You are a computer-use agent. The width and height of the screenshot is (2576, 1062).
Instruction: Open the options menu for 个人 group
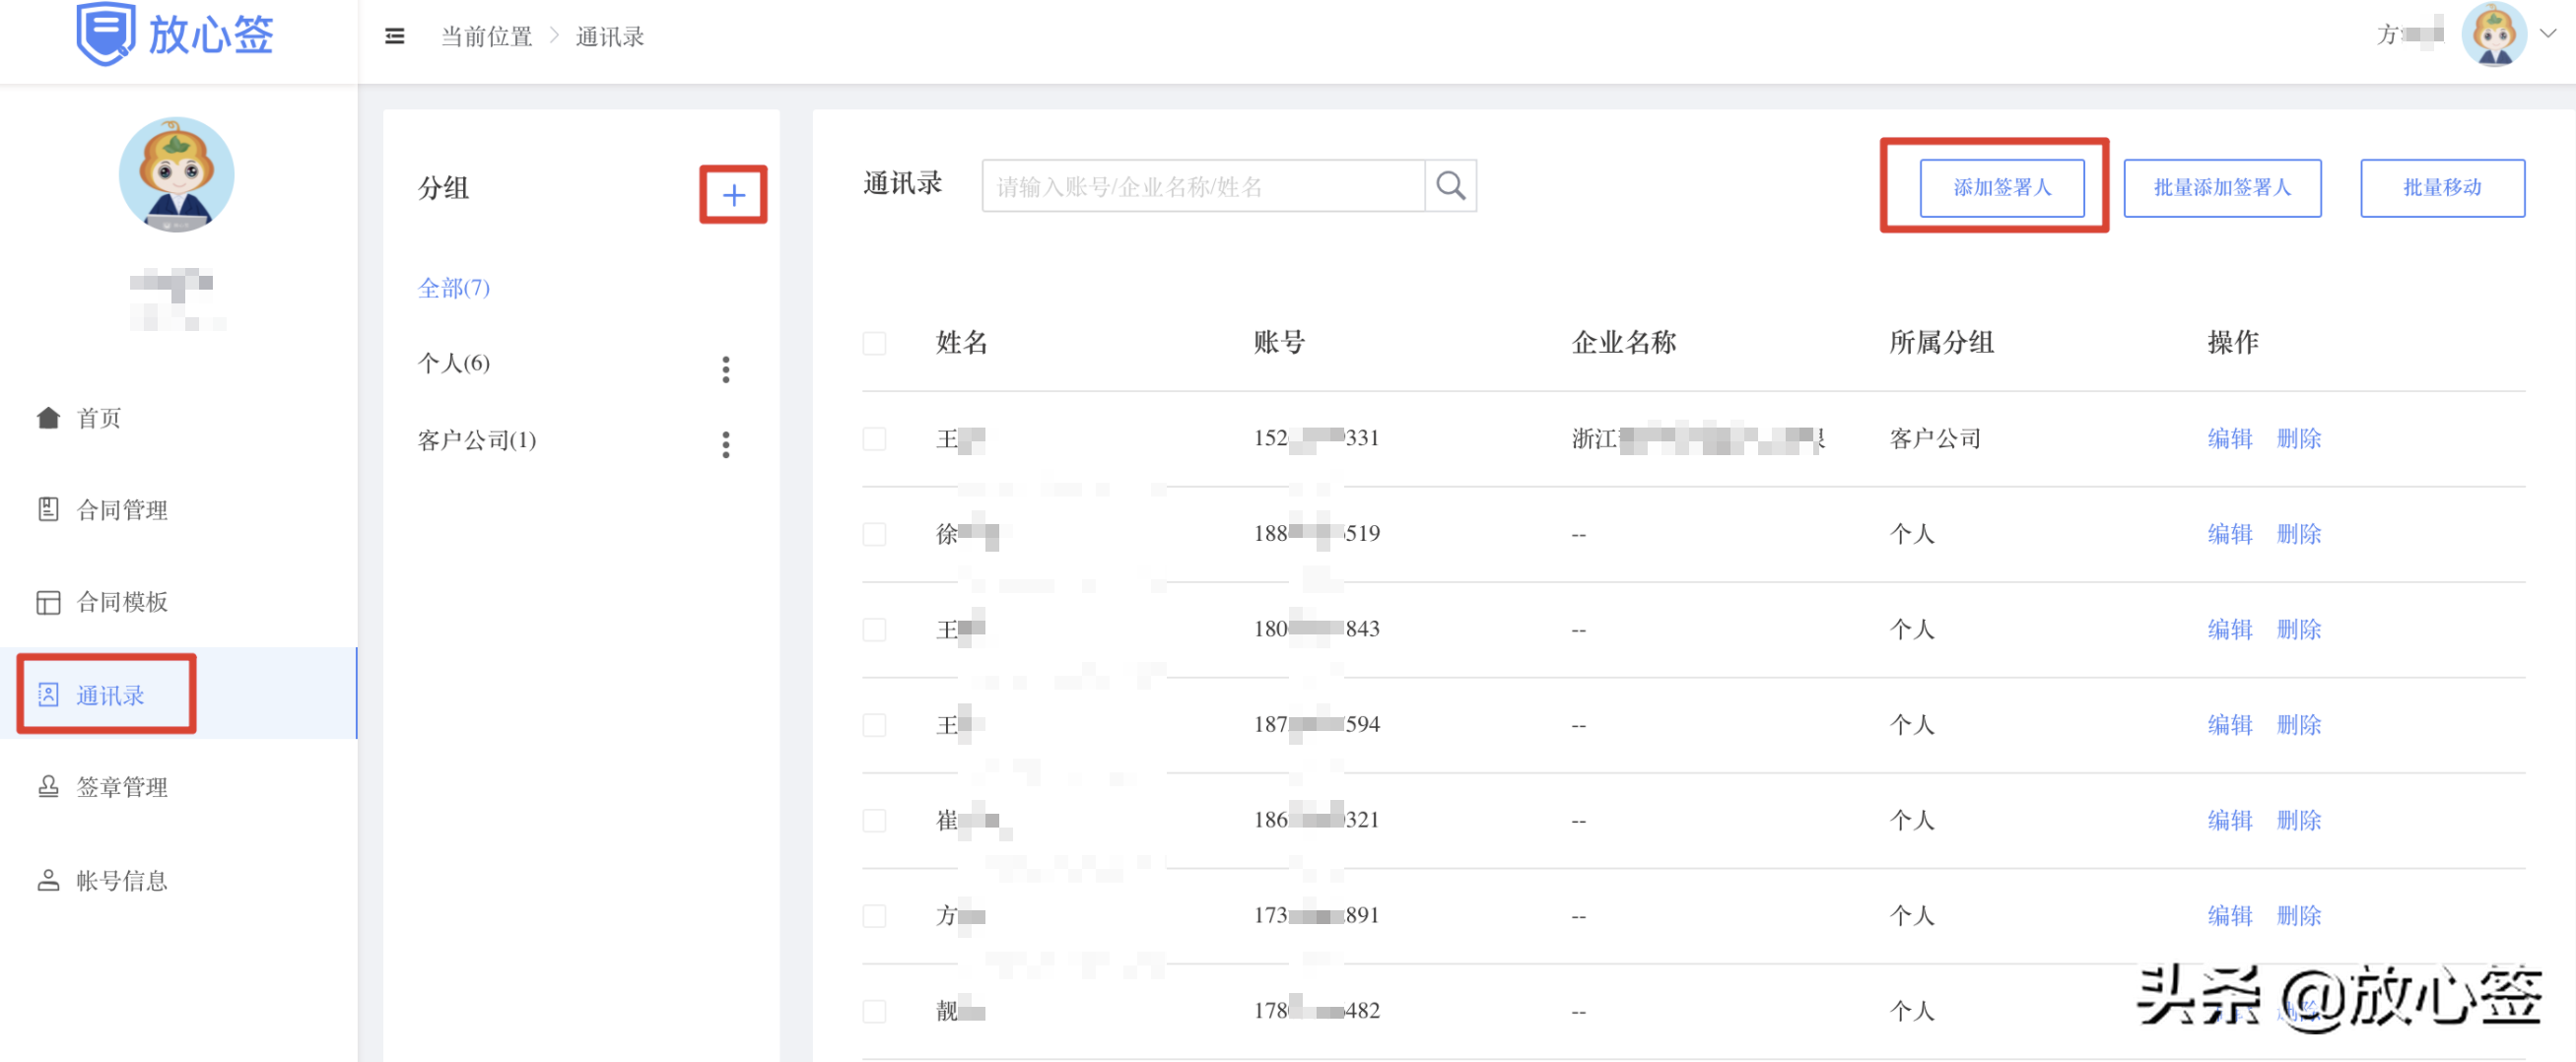pos(726,369)
